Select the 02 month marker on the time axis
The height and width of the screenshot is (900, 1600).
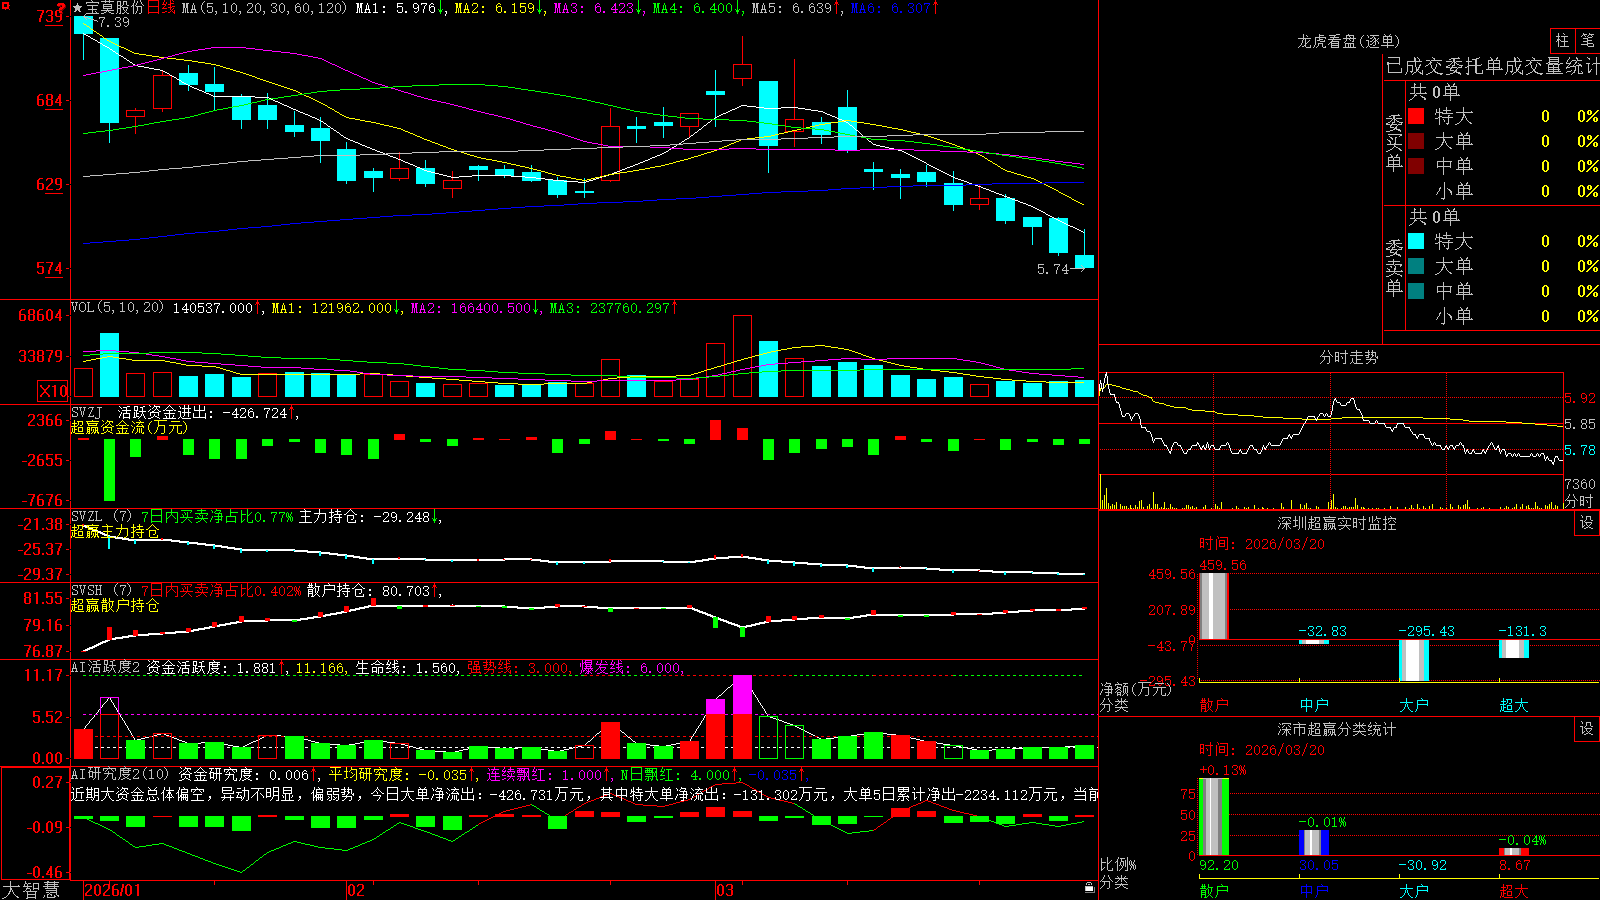[355, 890]
